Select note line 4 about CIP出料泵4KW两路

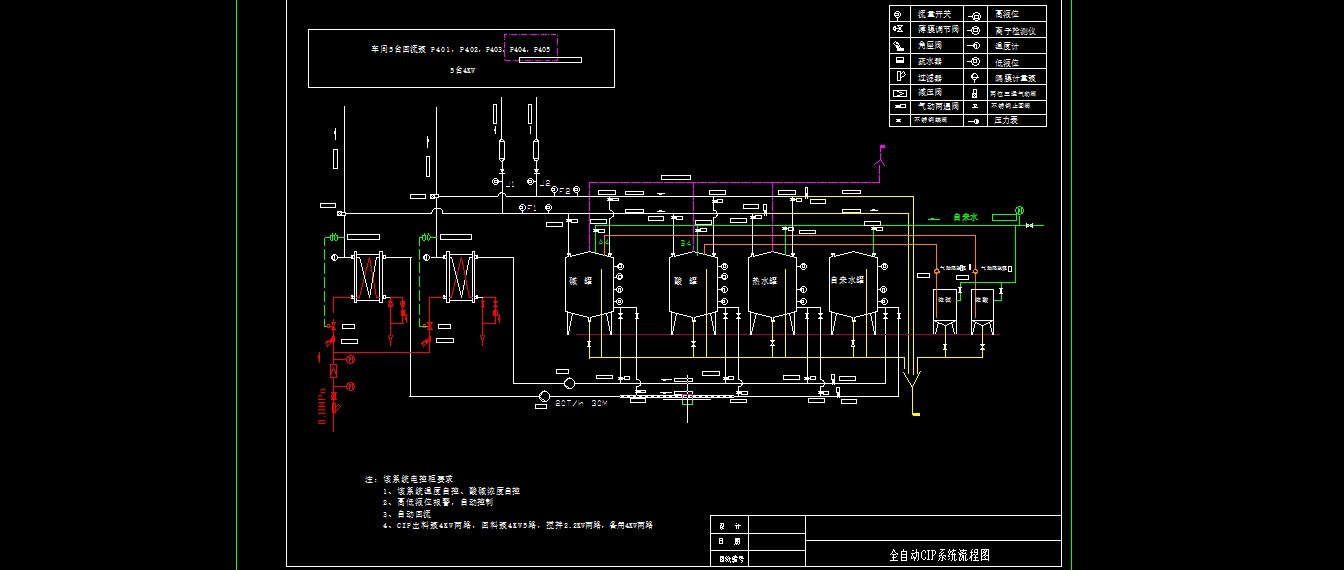(x=519, y=525)
